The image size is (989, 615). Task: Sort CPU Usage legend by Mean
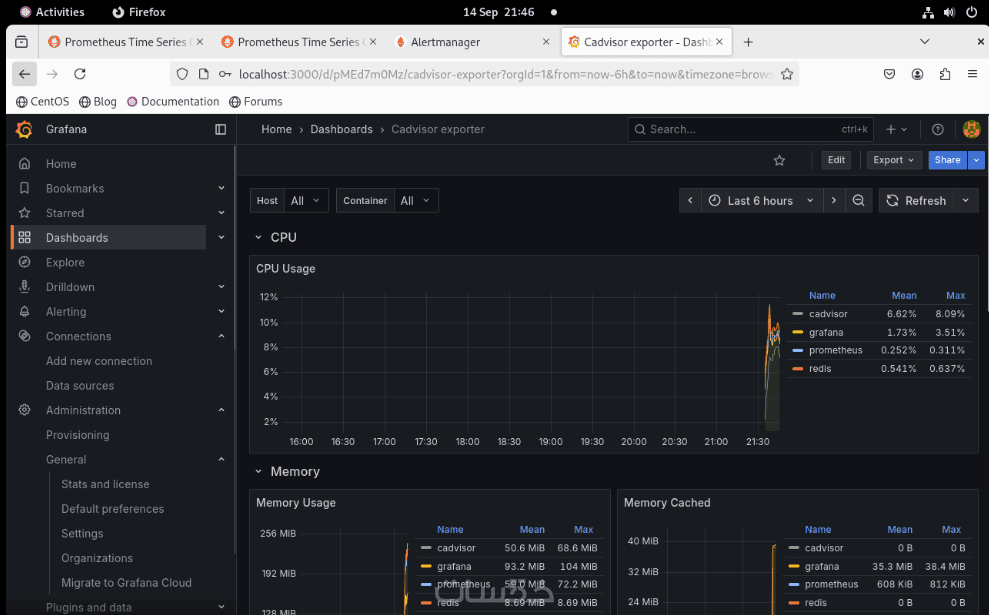(x=904, y=295)
